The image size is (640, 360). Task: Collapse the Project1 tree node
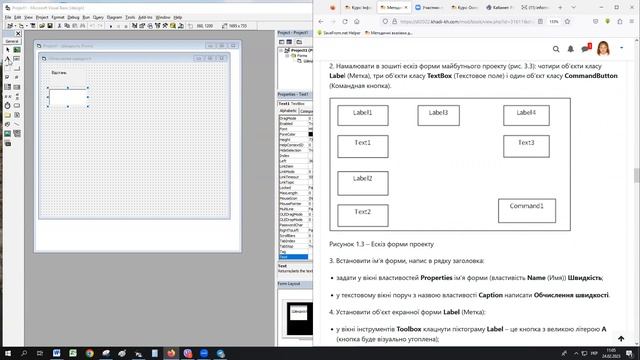pos(281,50)
